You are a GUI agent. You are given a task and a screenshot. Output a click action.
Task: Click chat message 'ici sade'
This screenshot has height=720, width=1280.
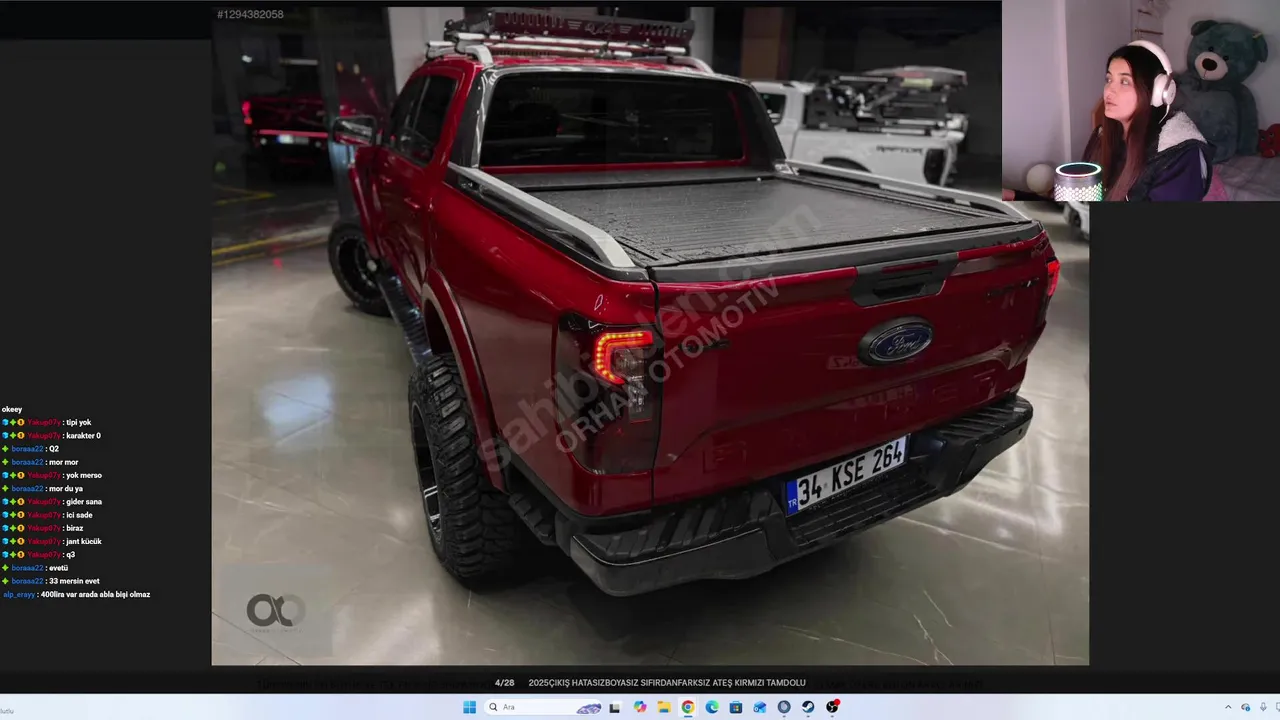79,515
